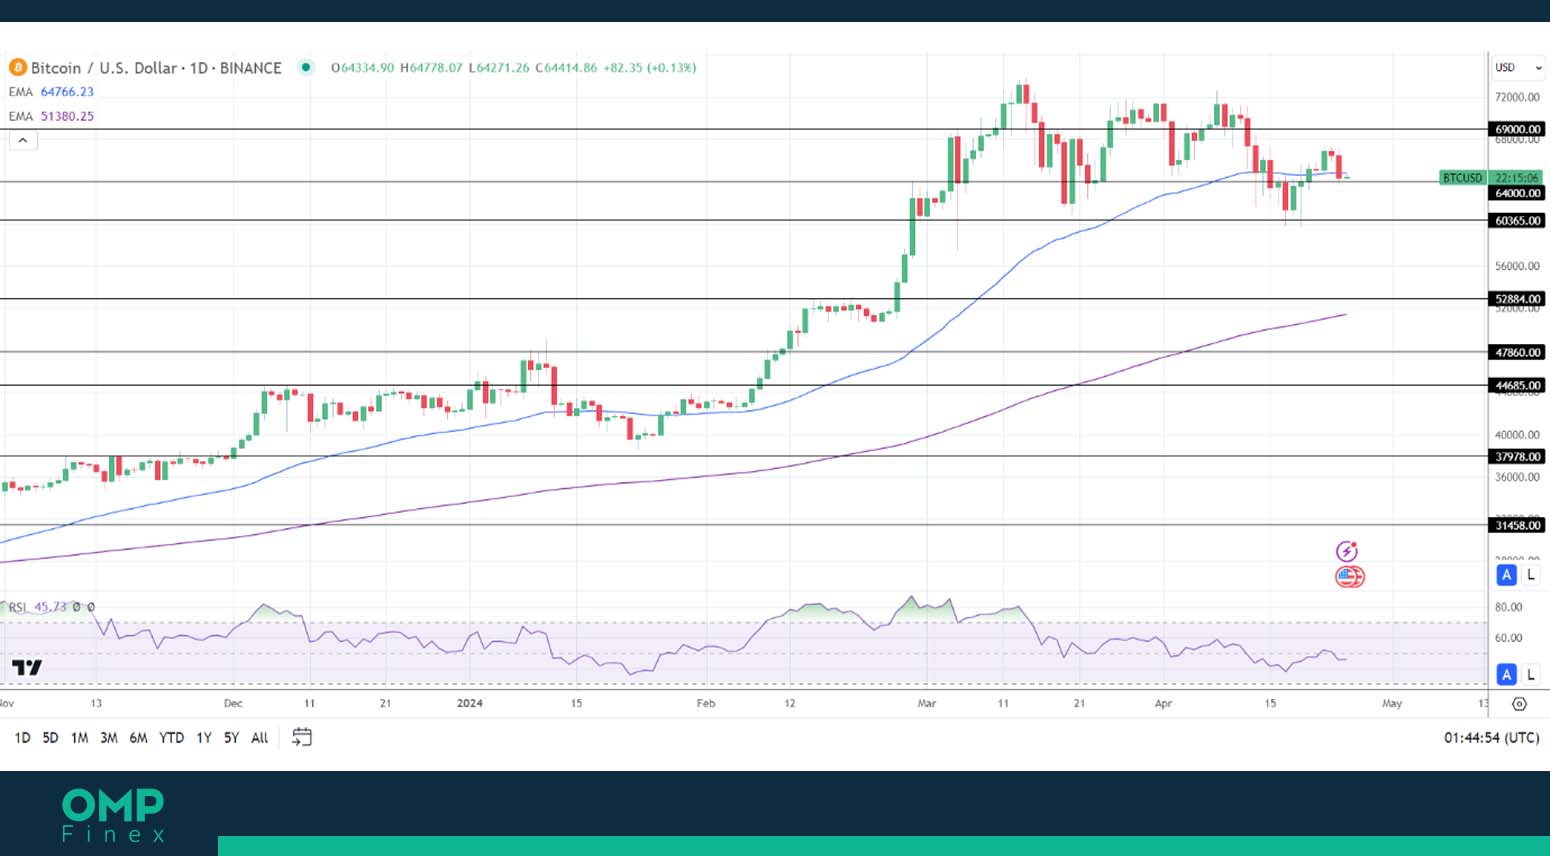Click the 2024 label on the time axis

(x=470, y=703)
